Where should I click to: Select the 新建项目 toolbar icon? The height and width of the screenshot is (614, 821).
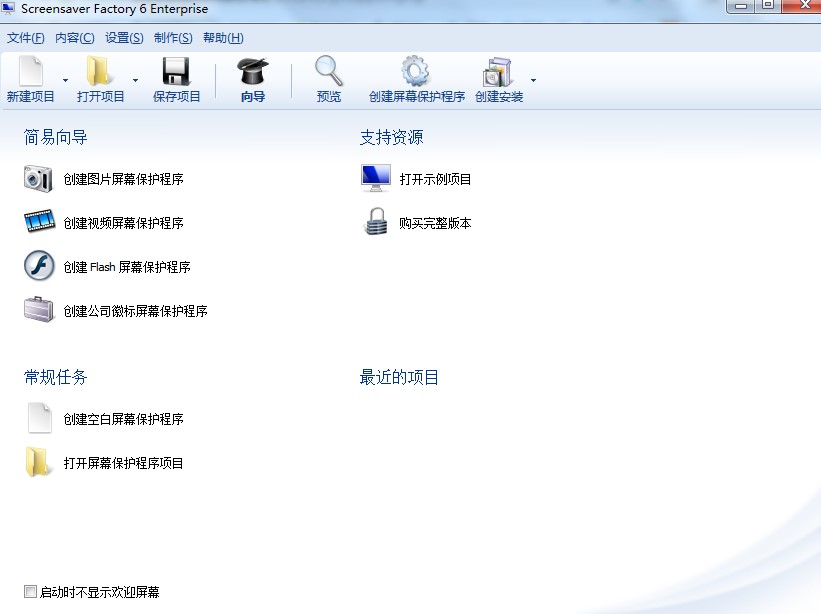pos(29,72)
